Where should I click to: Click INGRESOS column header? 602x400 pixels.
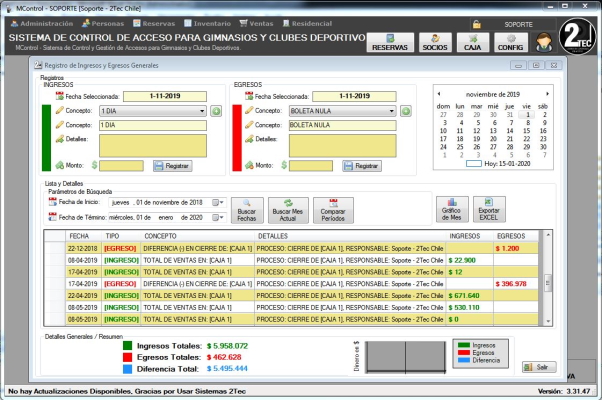tap(470, 236)
